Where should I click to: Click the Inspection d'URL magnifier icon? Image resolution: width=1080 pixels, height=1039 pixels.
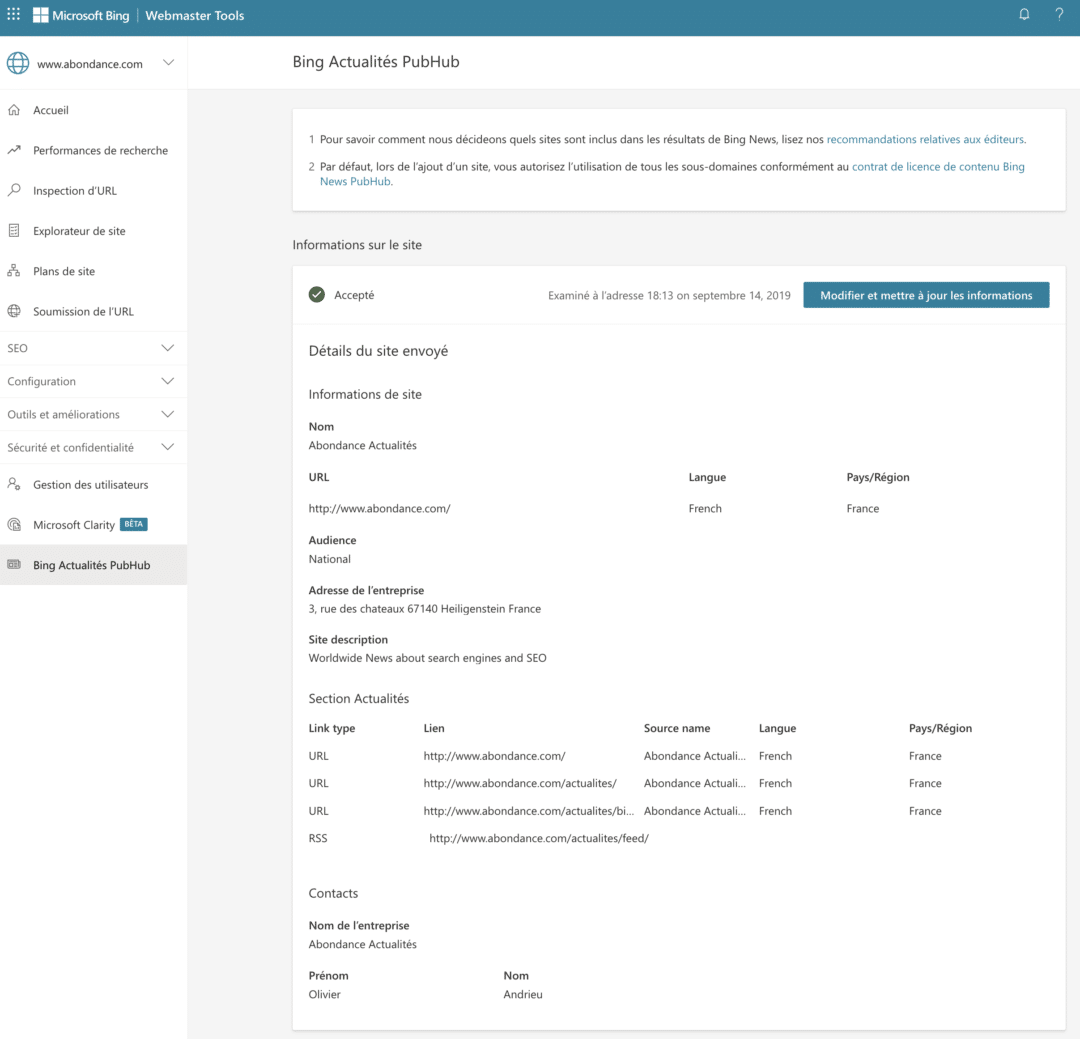[16, 190]
